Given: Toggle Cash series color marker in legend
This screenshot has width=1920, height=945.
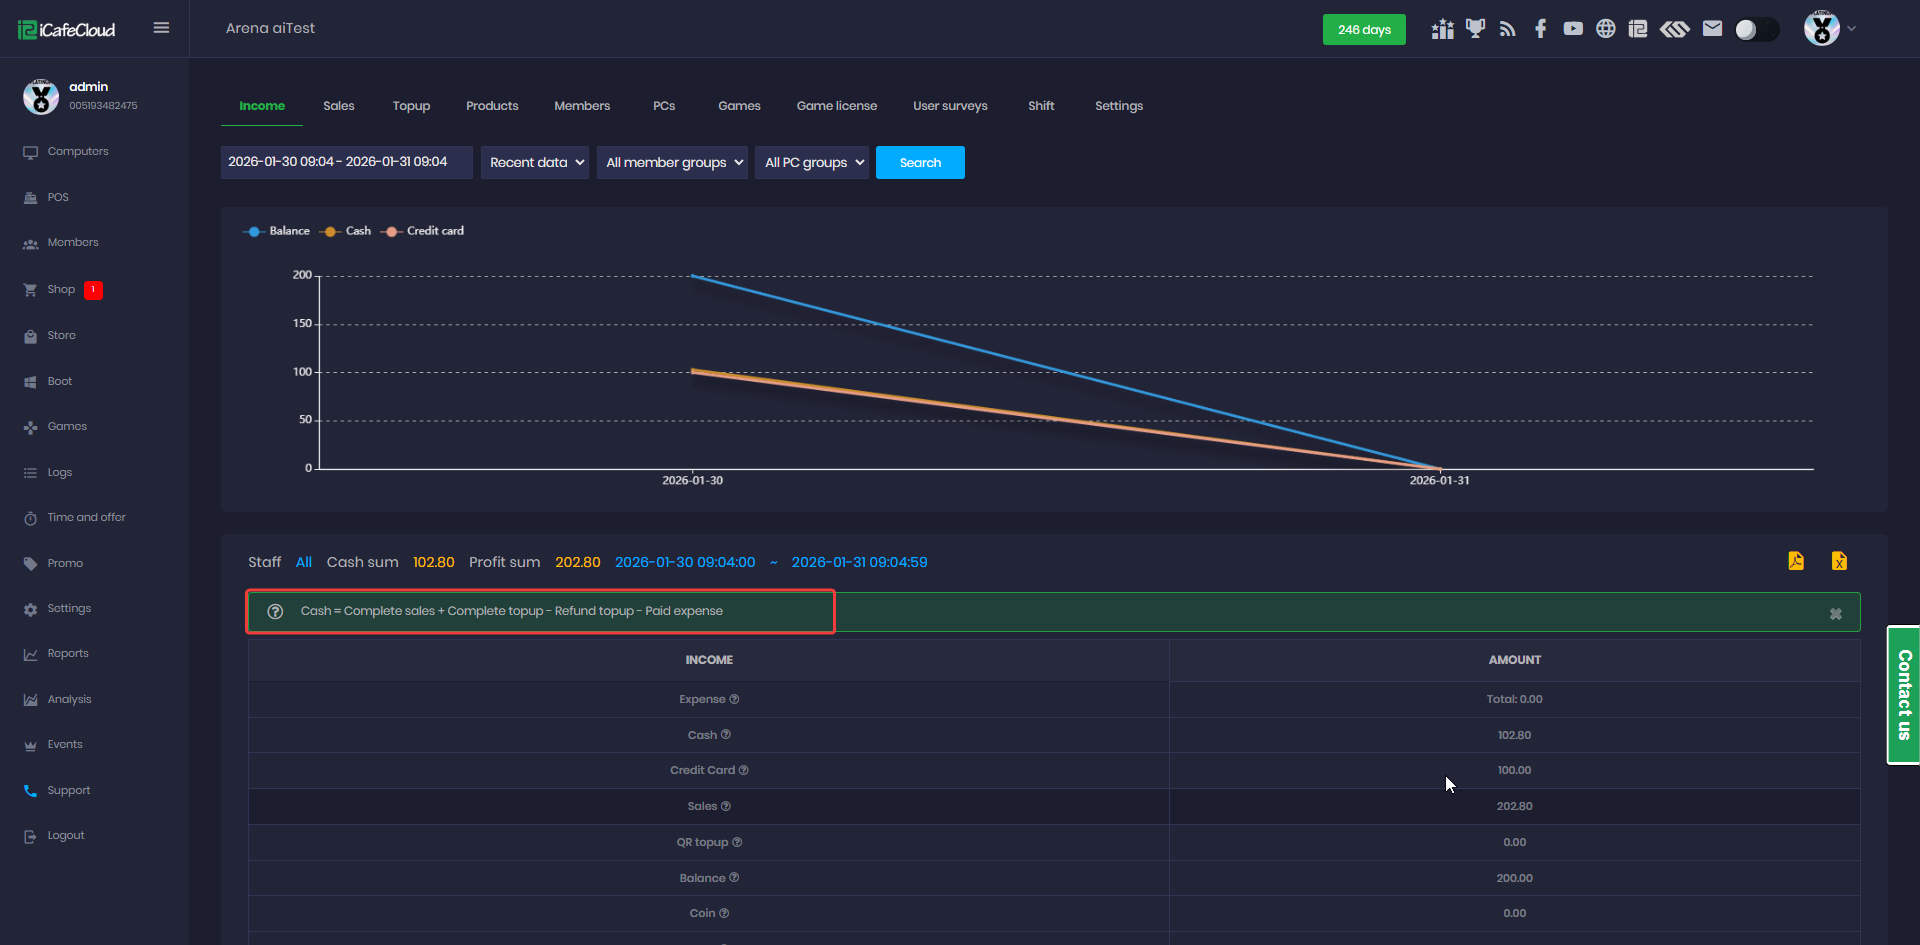Looking at the screenshot, I should pyautogui.click(x=330, y=231).
